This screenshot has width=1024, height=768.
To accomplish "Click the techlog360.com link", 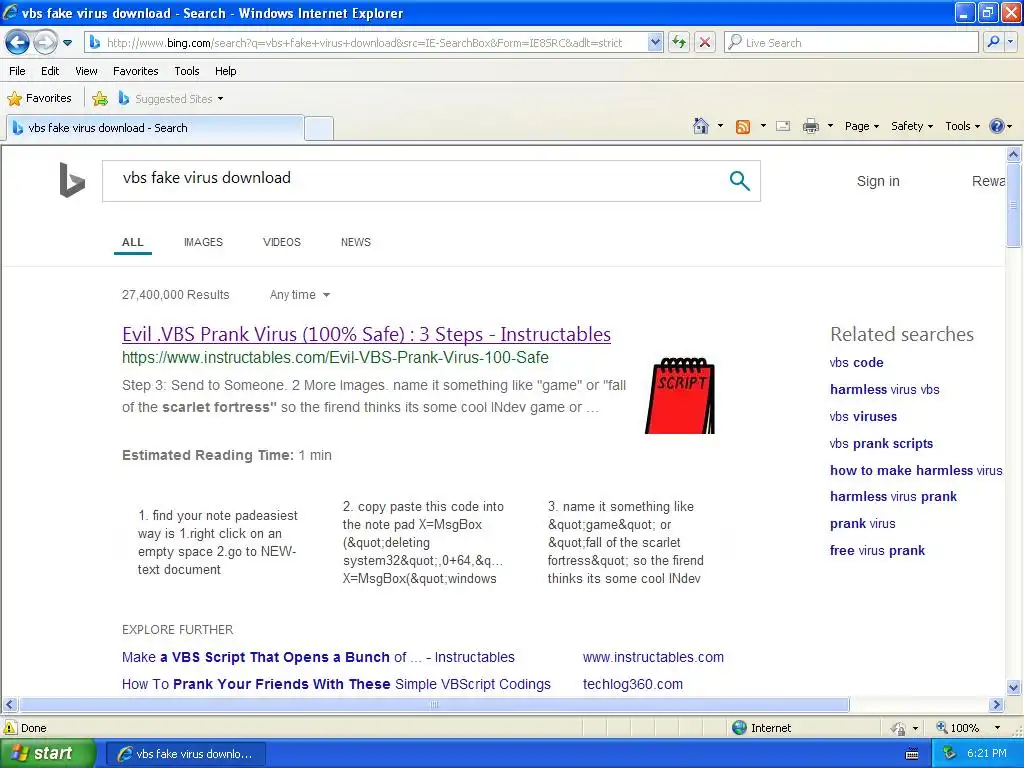I will pos(633,684).
